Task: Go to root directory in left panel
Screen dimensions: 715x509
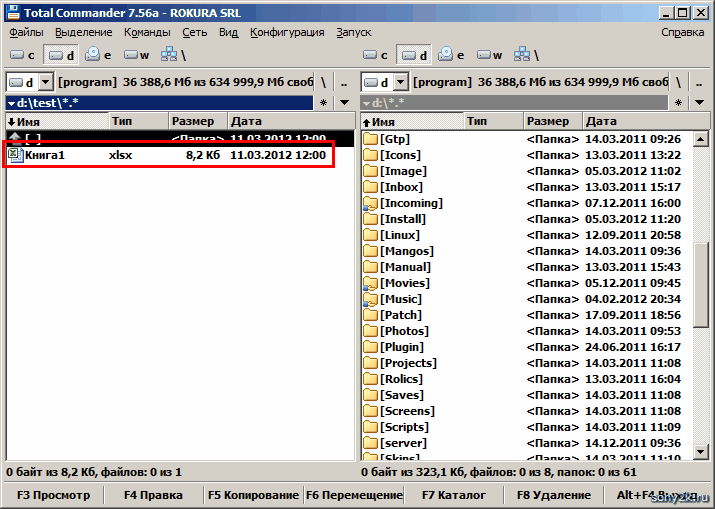Action: pos(323,83)
